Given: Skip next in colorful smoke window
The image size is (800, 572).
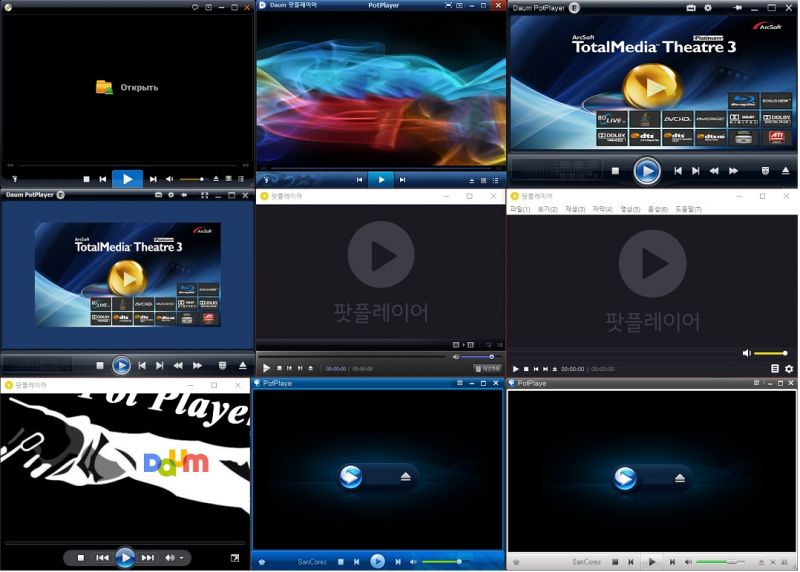Looking at the screenshot, I should (x=403, y=180).
